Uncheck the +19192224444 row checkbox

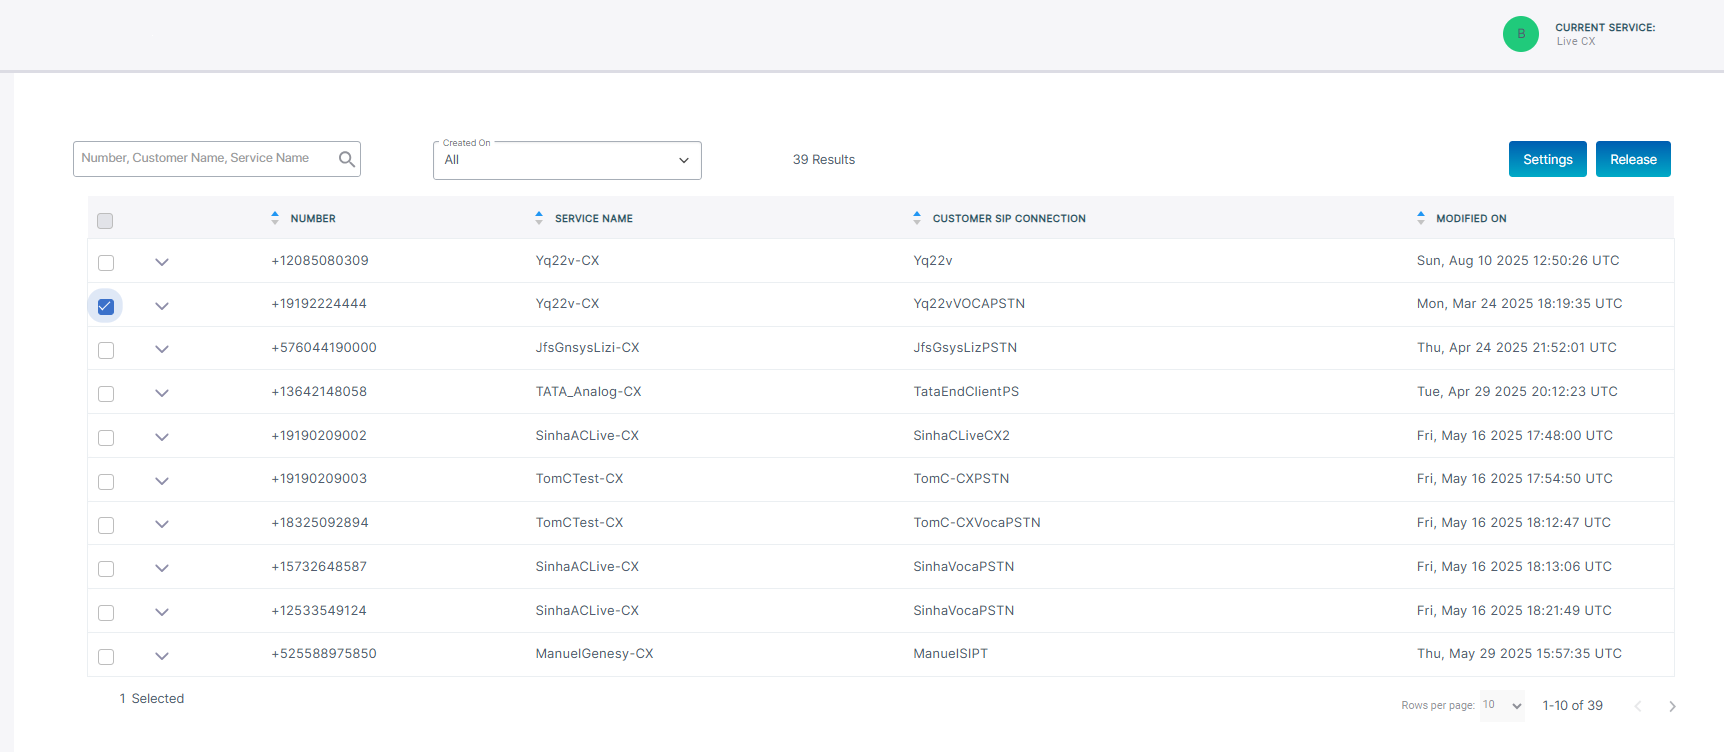click(106, 306)
